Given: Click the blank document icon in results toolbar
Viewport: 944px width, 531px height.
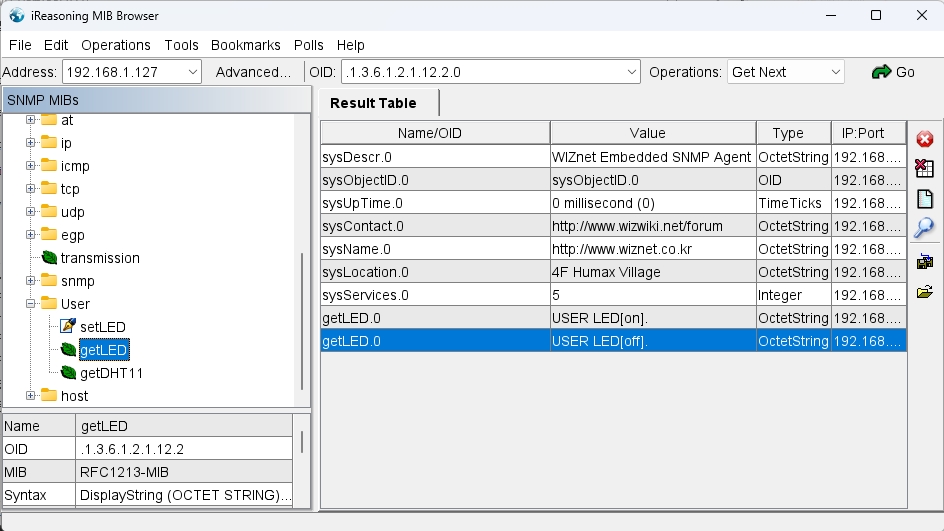Looking at the screenshot, I should point(924,198).
